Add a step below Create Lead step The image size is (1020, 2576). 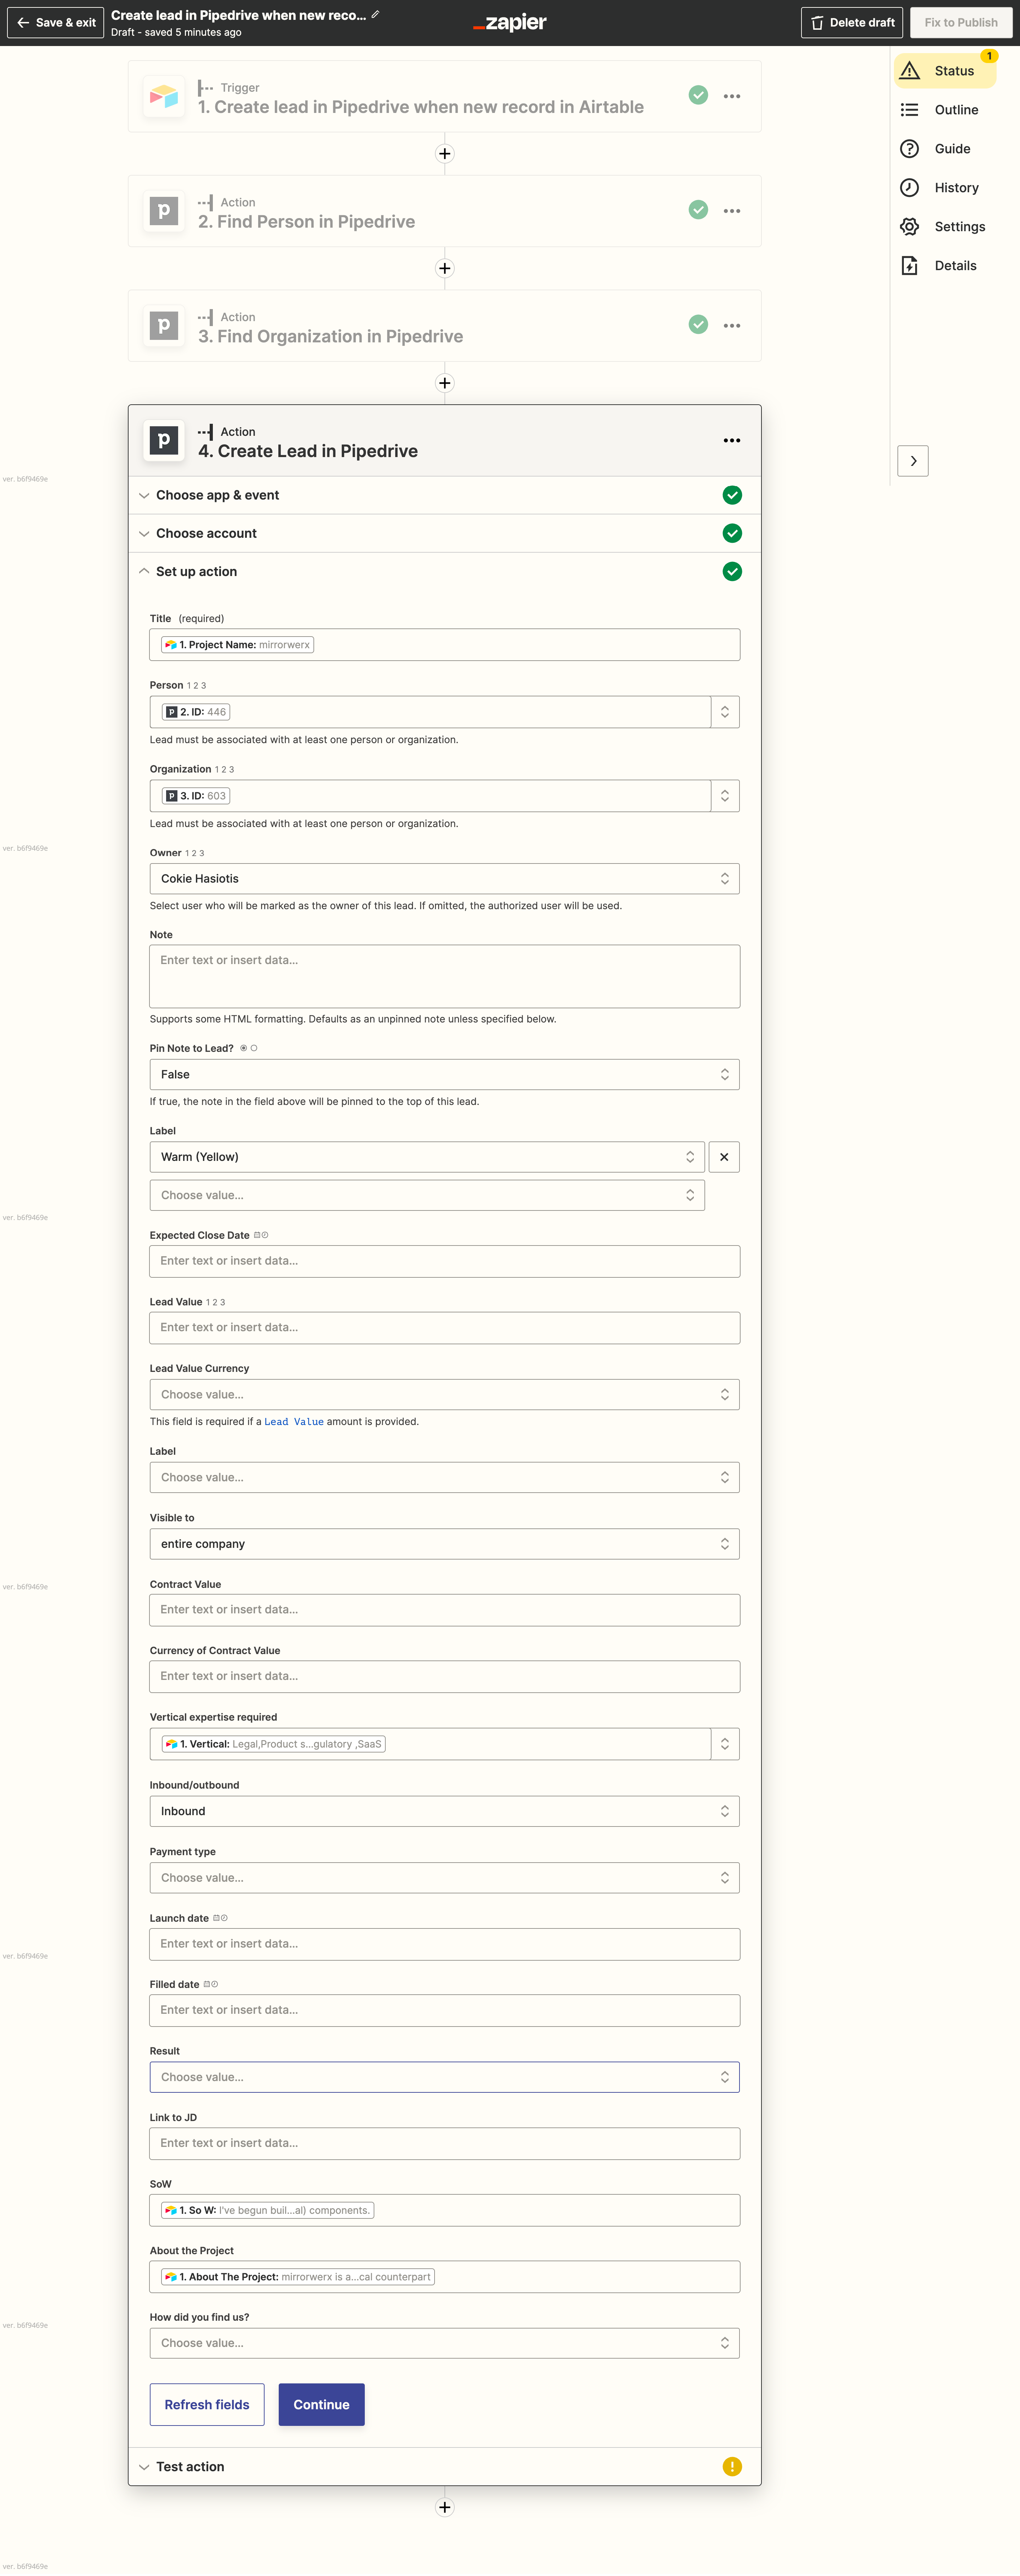click(445, 2507)
